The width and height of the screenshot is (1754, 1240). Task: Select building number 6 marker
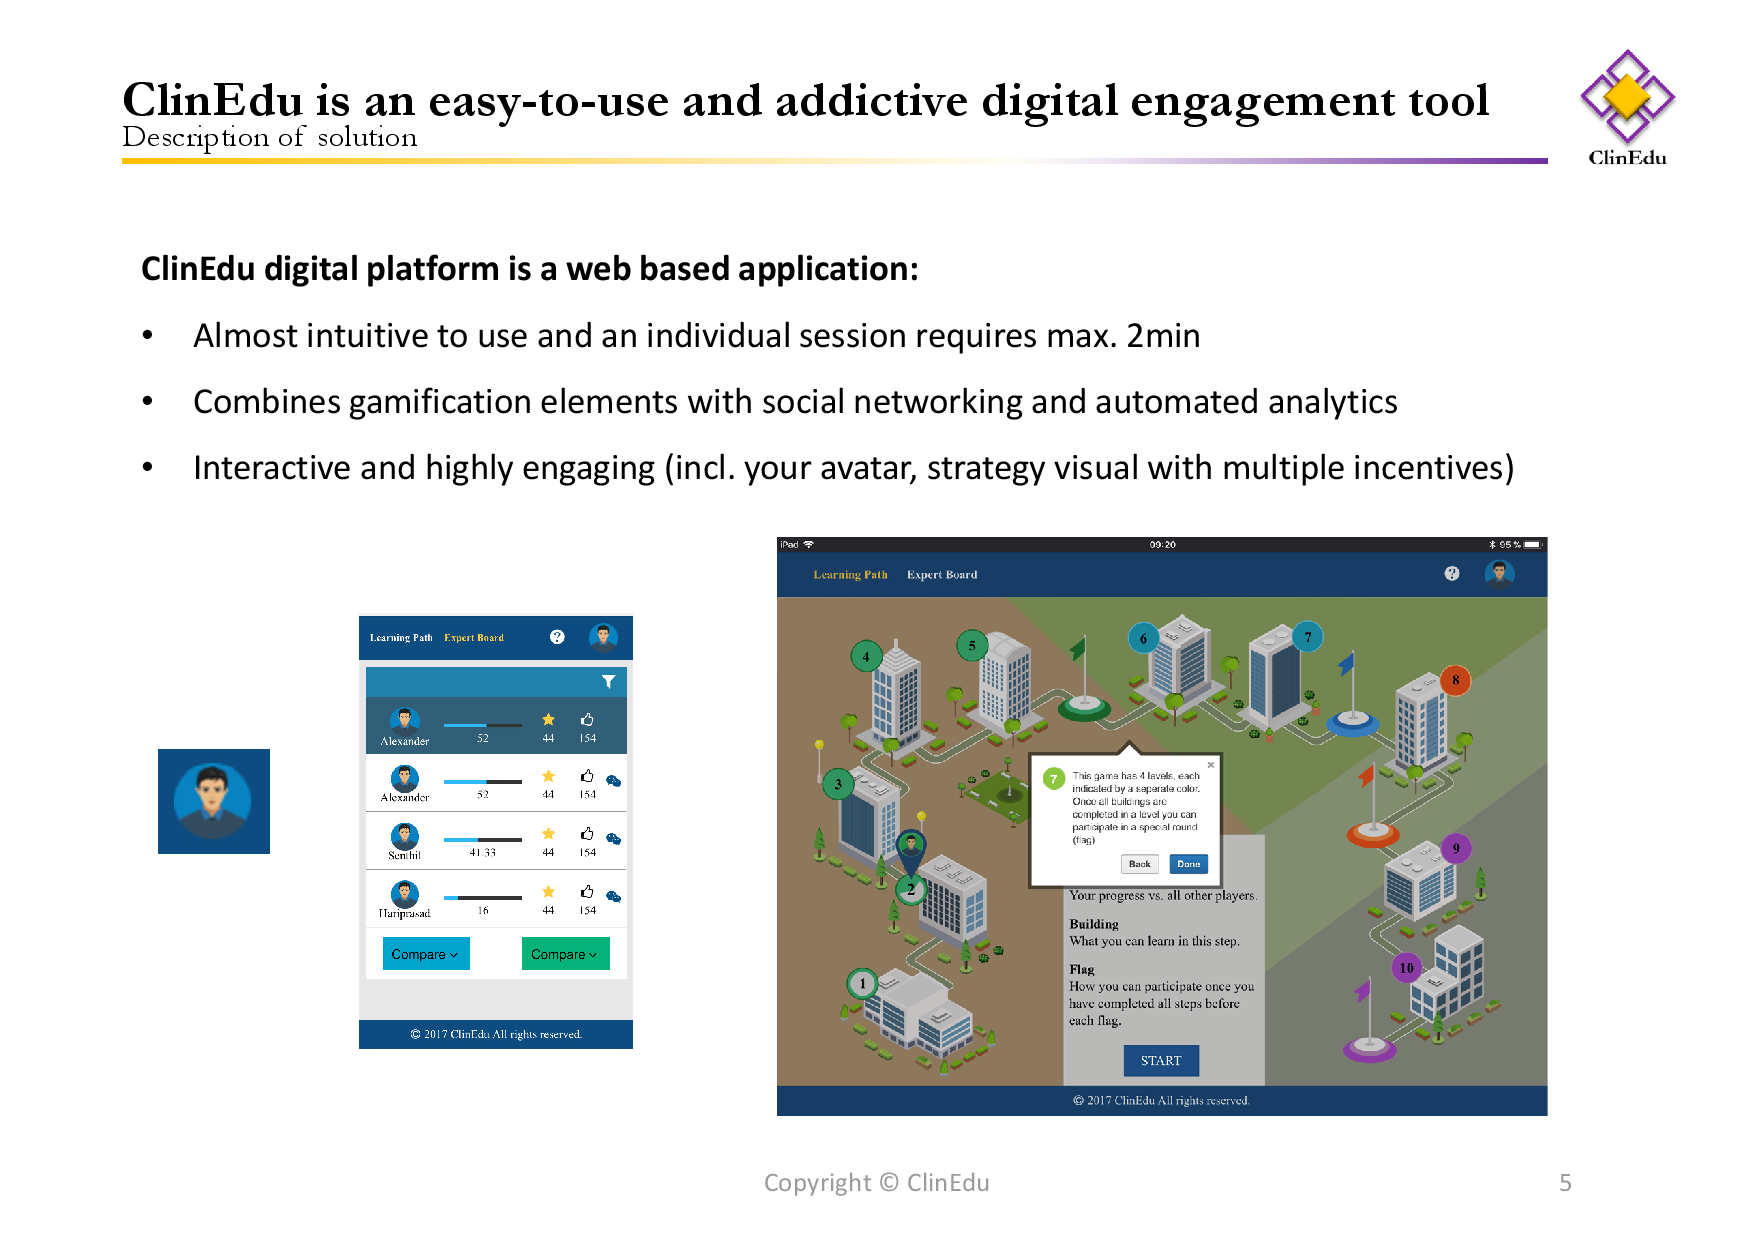1143,639
